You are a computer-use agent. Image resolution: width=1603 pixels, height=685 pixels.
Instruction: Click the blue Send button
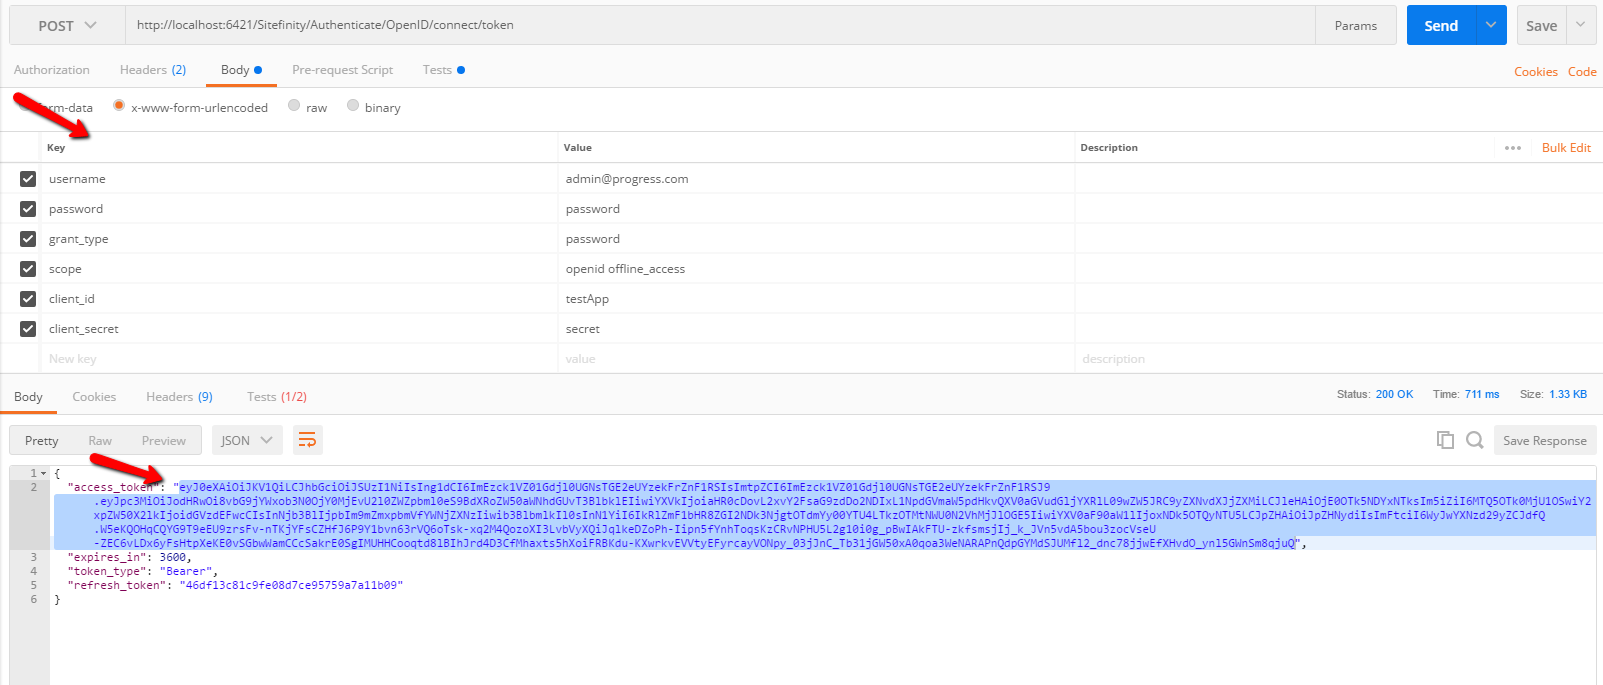coord(1441,25)
